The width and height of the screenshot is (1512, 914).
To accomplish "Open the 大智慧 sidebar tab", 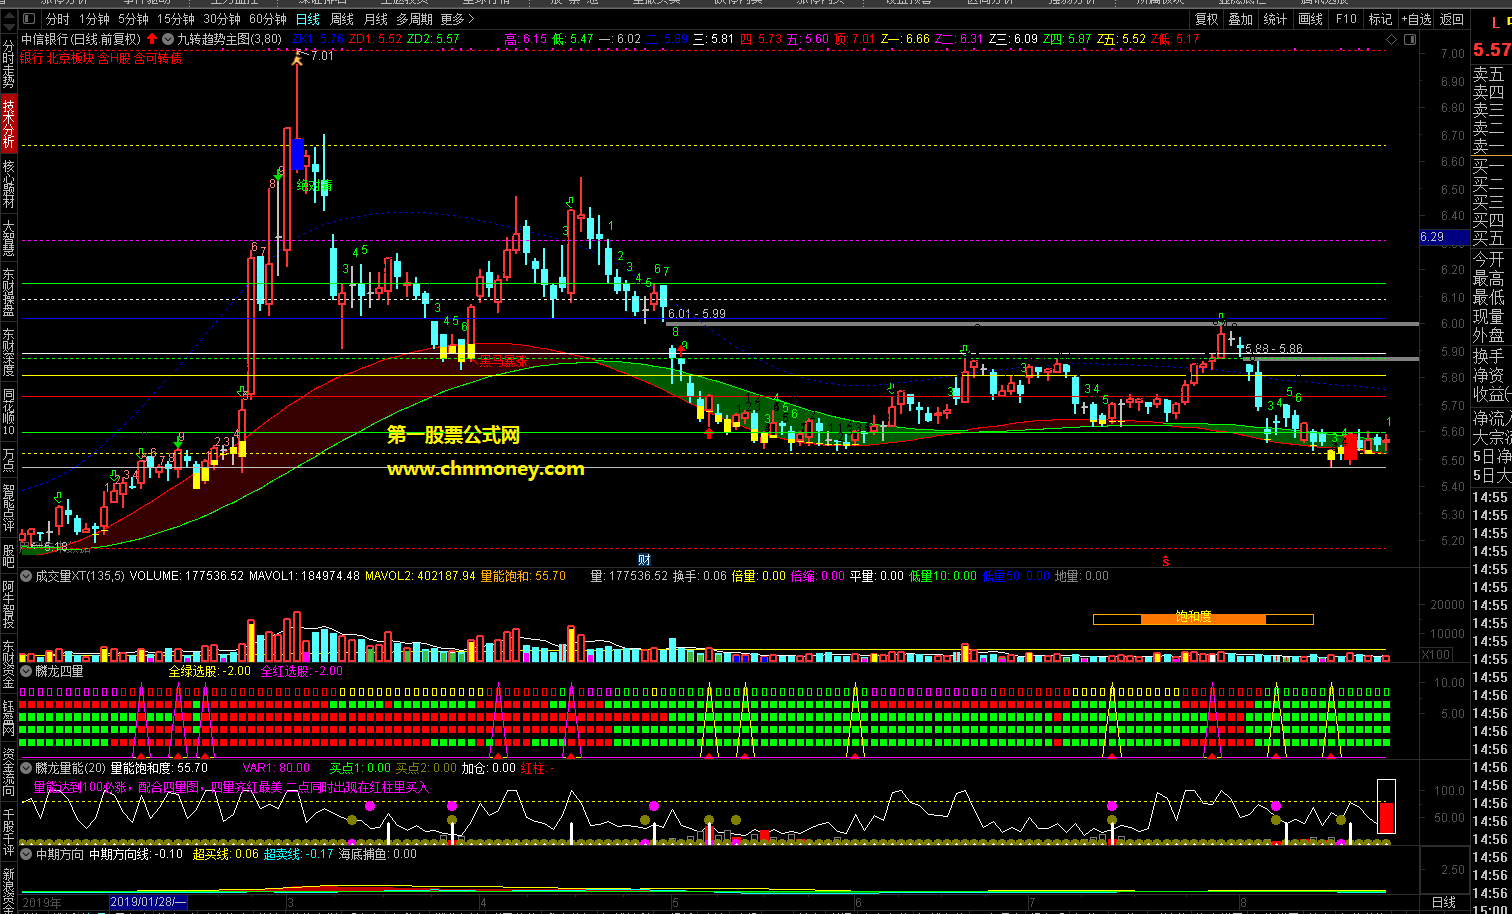I will pyautogui.click(x=9, y=238).
